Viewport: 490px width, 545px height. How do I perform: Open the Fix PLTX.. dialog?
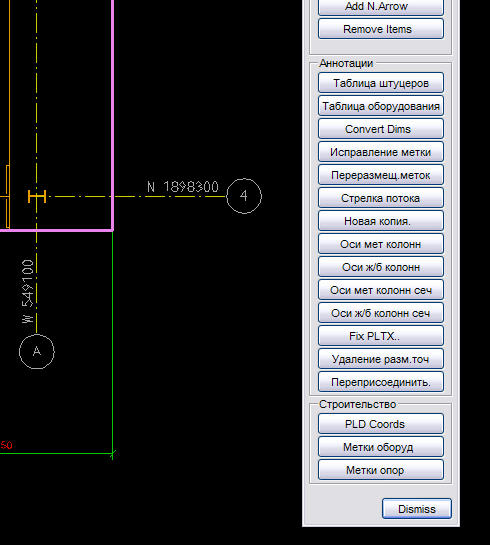[x=381, y=335]
